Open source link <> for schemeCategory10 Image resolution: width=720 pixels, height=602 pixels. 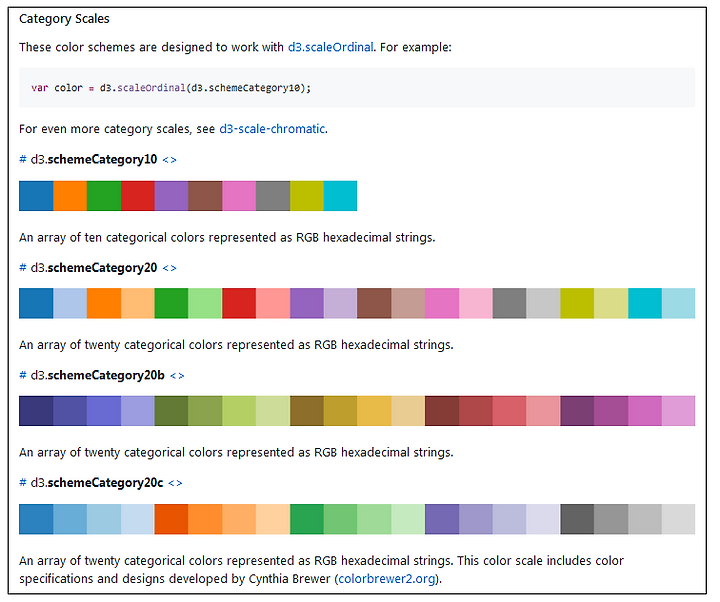coord(169,160)
